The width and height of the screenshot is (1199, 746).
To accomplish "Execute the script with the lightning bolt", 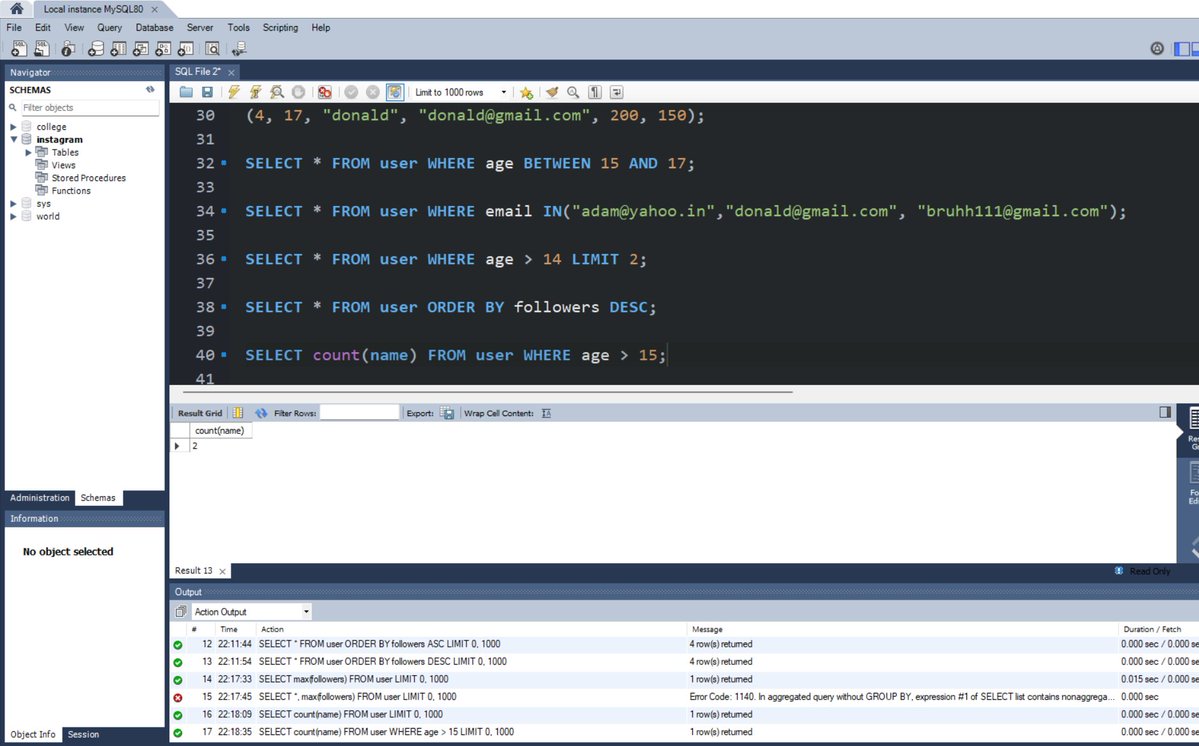I will (234, 92).
